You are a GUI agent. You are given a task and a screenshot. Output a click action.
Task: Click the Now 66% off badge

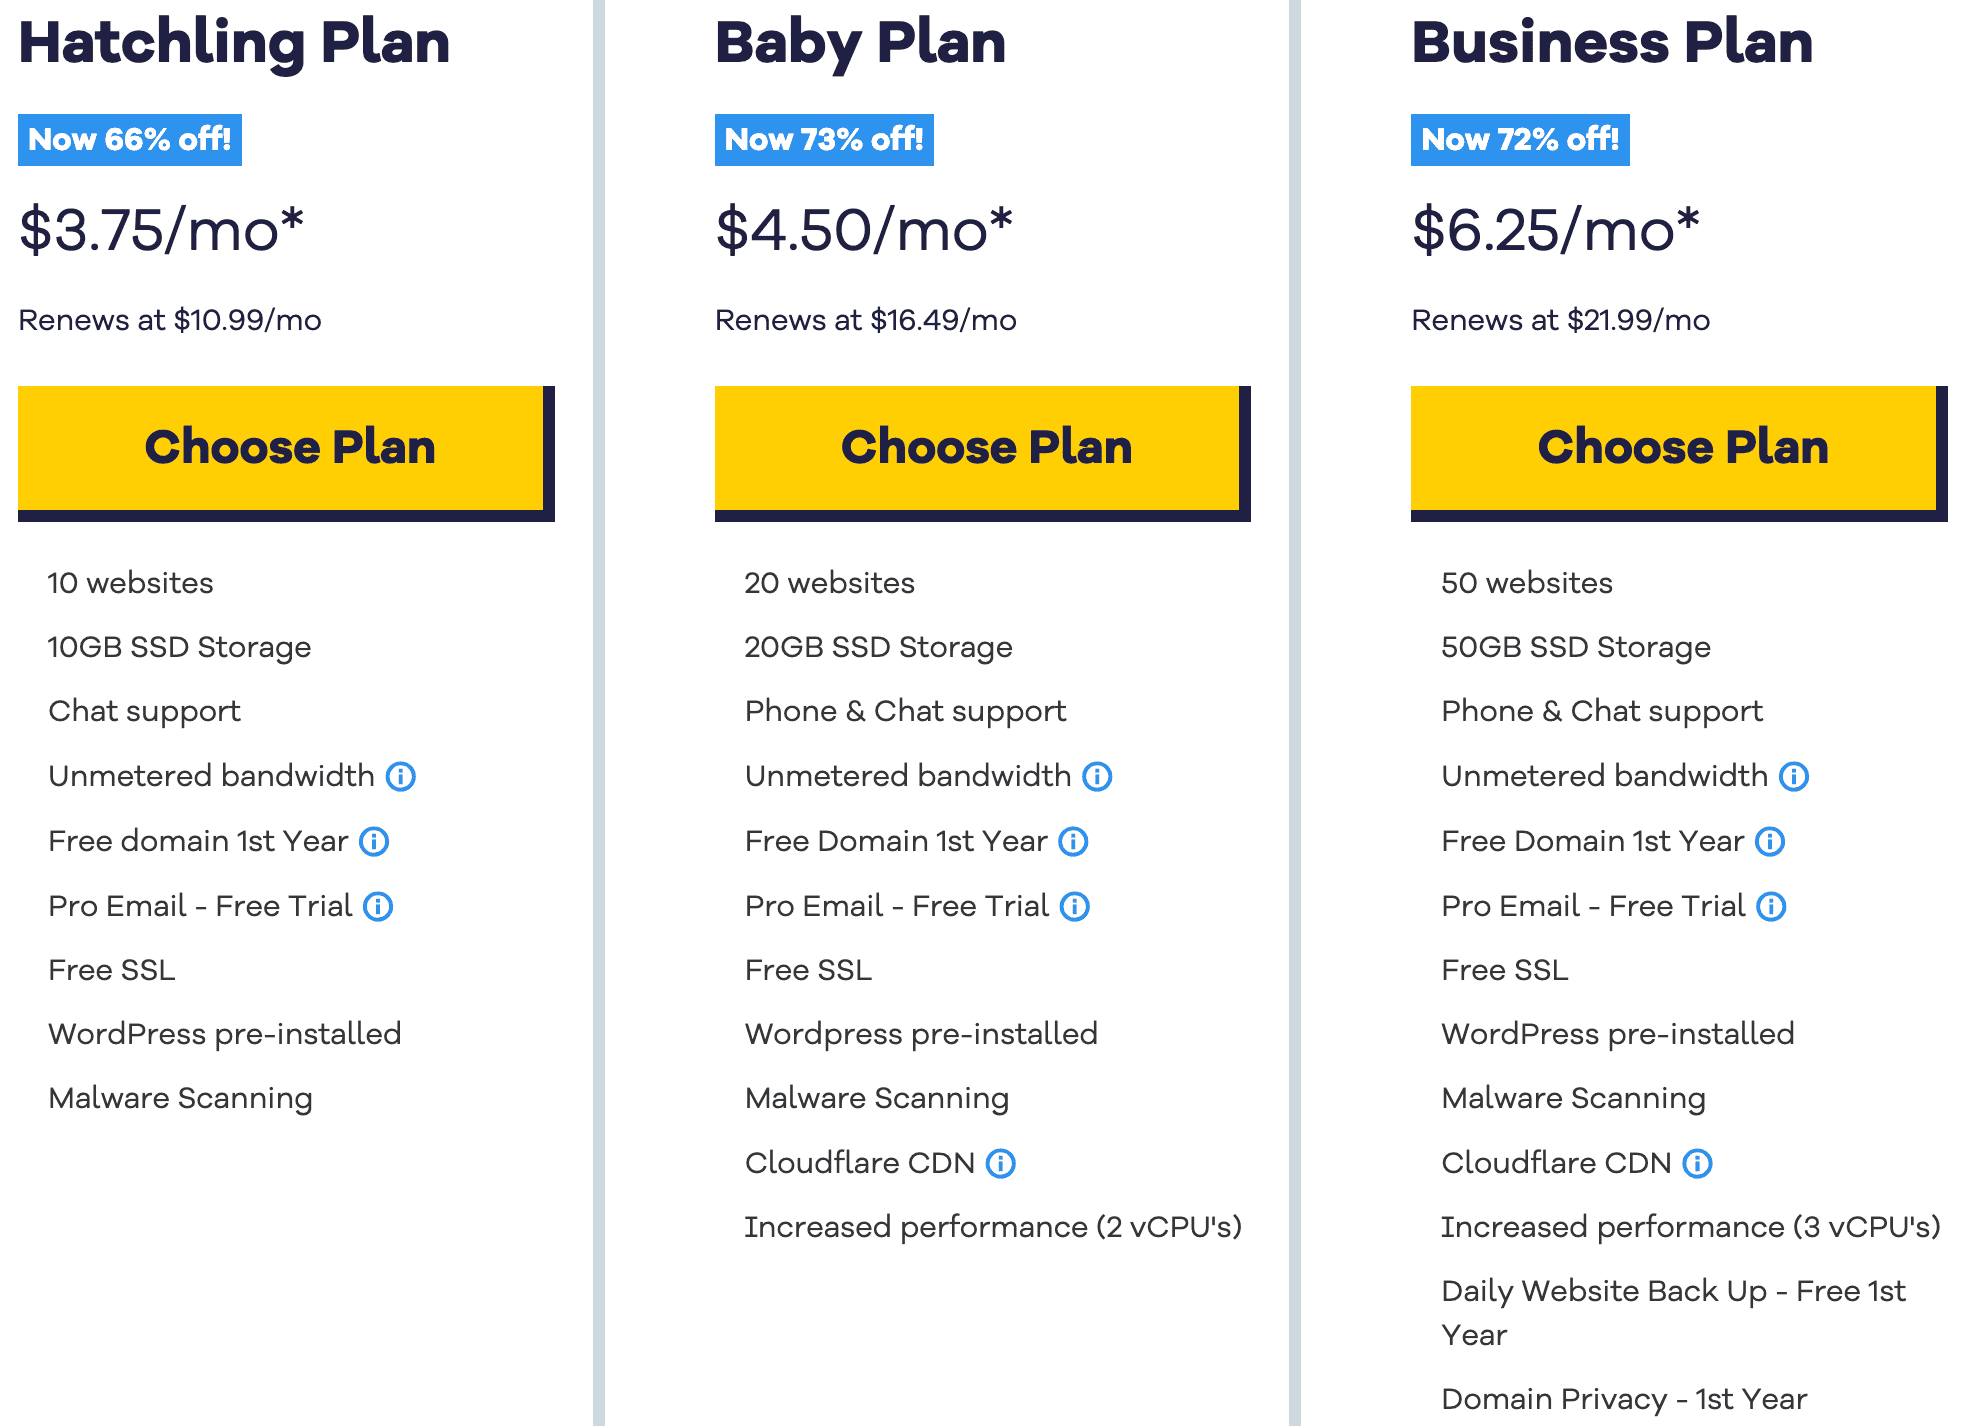pos(129,140)
